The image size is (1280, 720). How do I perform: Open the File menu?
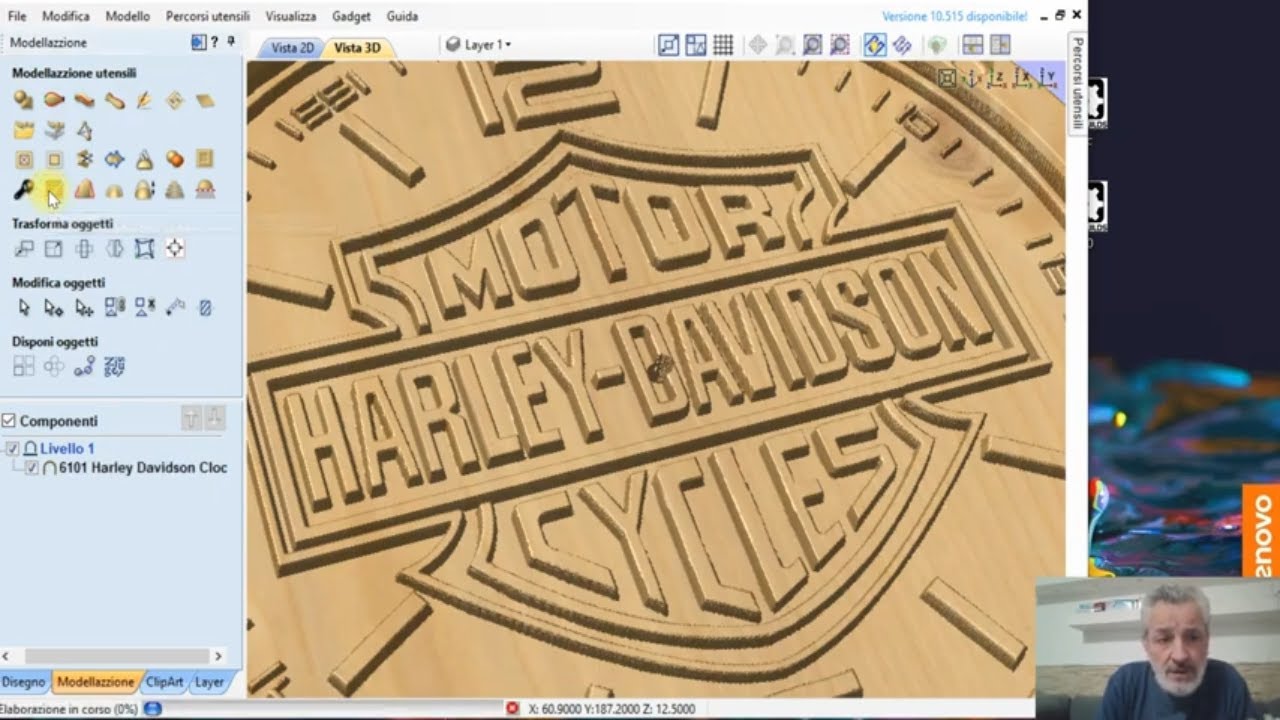pos(17,16)
